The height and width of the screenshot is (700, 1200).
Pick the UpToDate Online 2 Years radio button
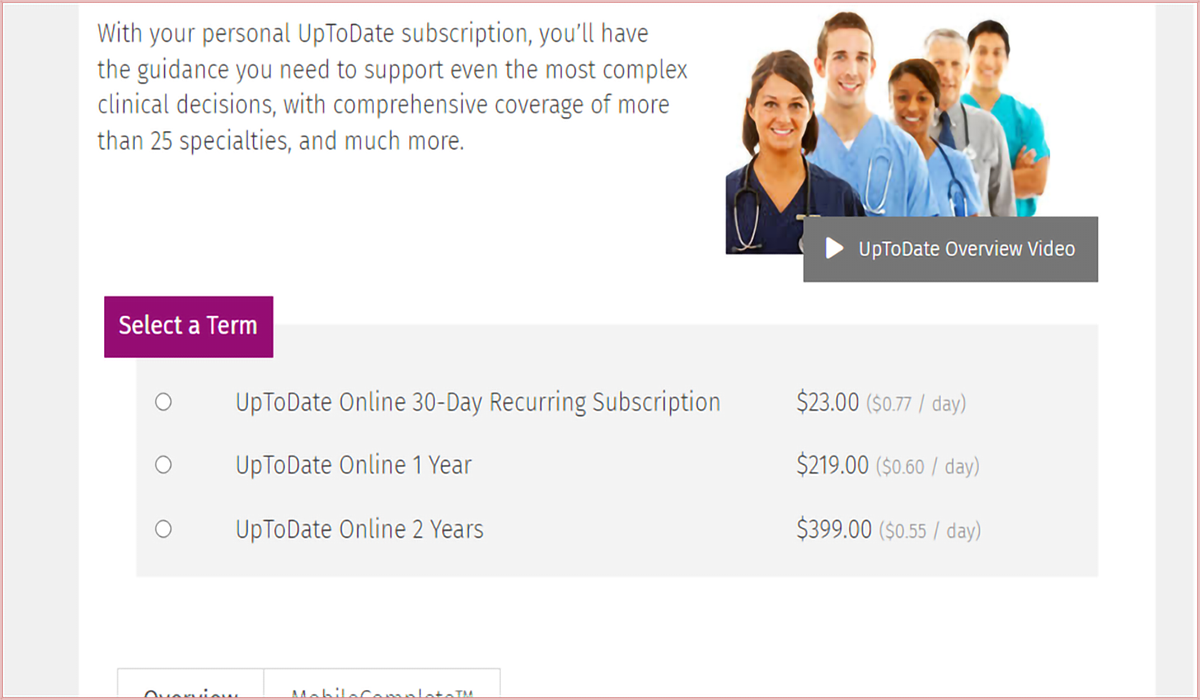point(163,529)
